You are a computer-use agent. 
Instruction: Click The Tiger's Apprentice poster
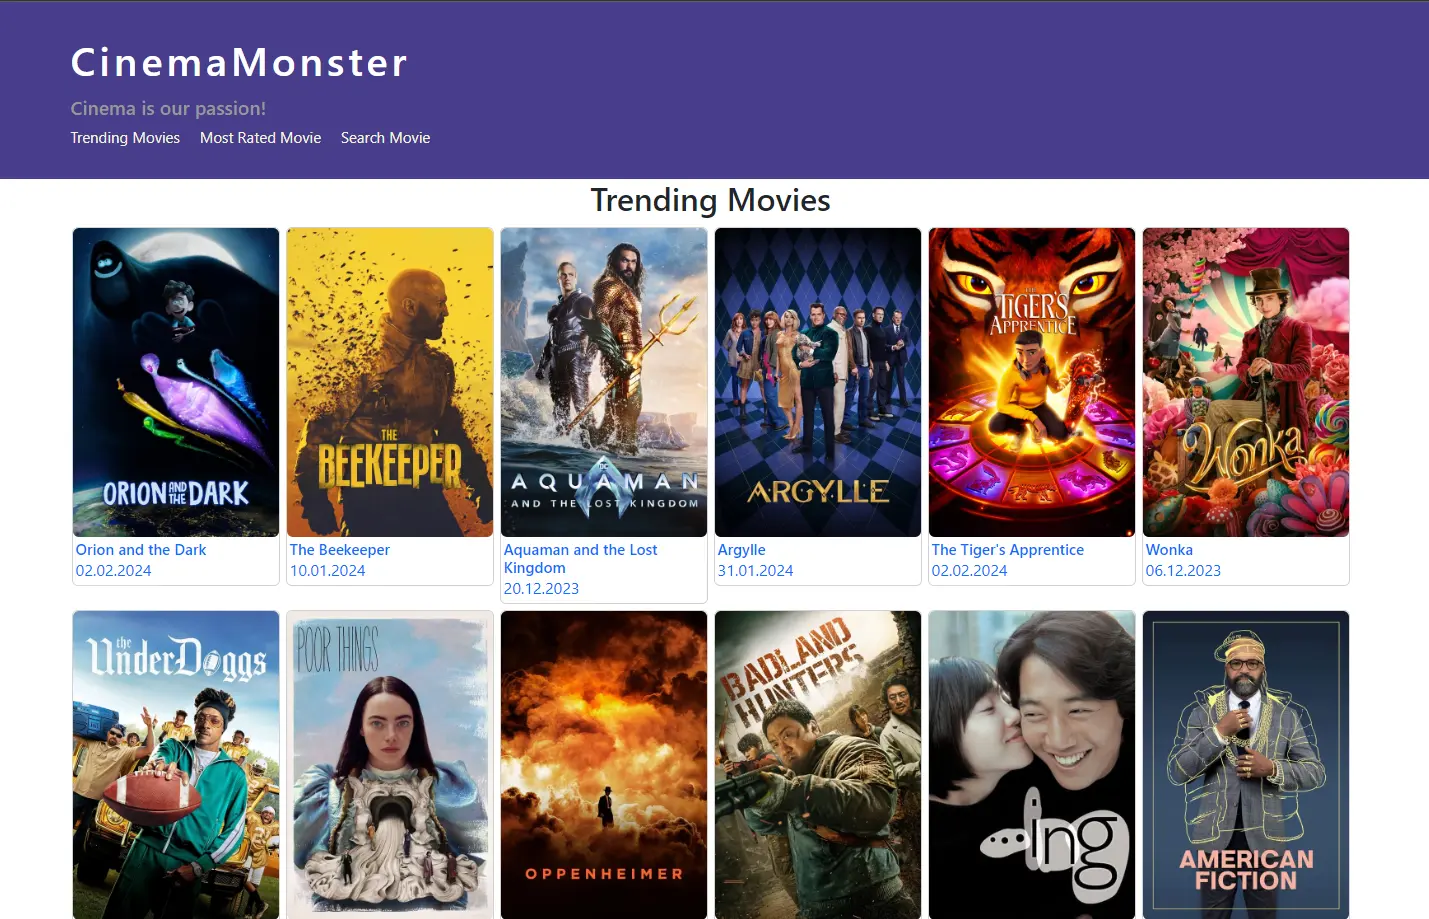point(1031,381)
